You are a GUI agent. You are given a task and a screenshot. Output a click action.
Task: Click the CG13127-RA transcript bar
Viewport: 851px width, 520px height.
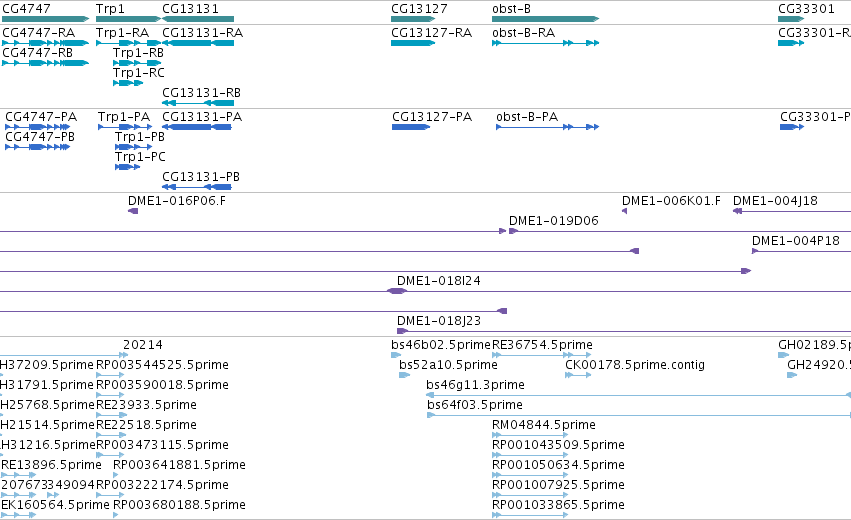(x=413, y=43)
